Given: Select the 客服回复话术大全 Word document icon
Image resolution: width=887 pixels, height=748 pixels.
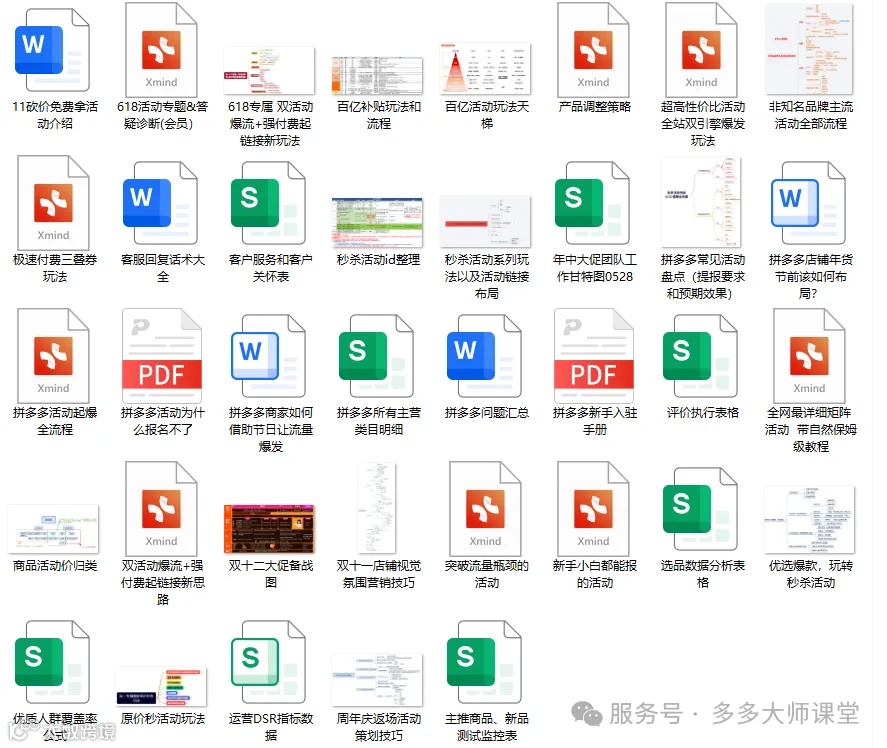Looking at the screenshot, I should coord(161,203).
